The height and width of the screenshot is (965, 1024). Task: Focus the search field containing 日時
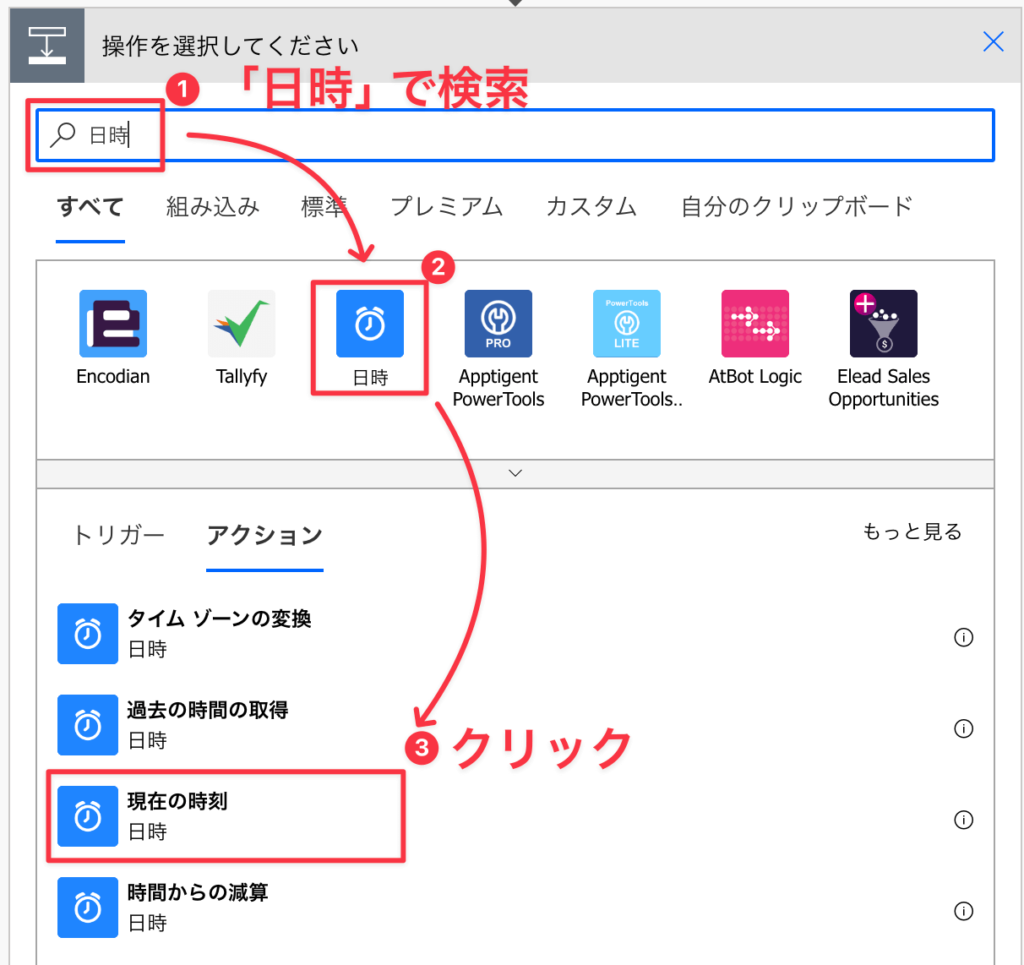point(515,135)
